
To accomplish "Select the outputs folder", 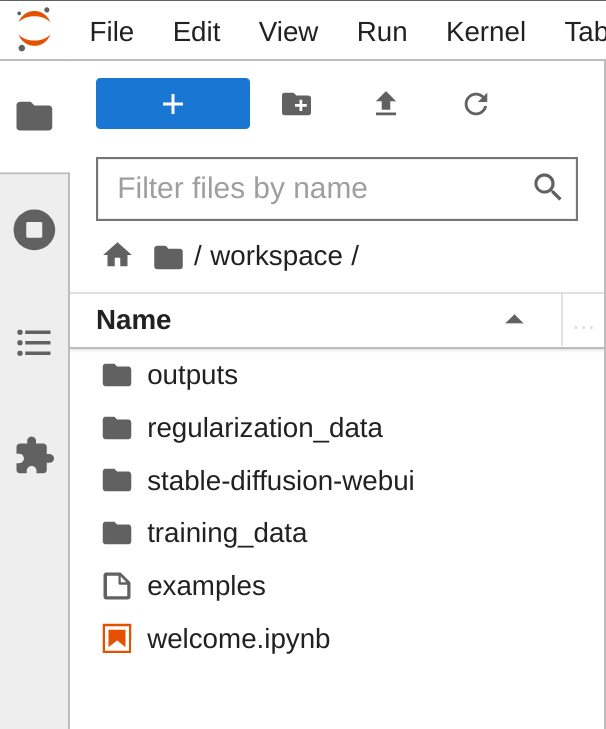I will click(x=192, y=376).
